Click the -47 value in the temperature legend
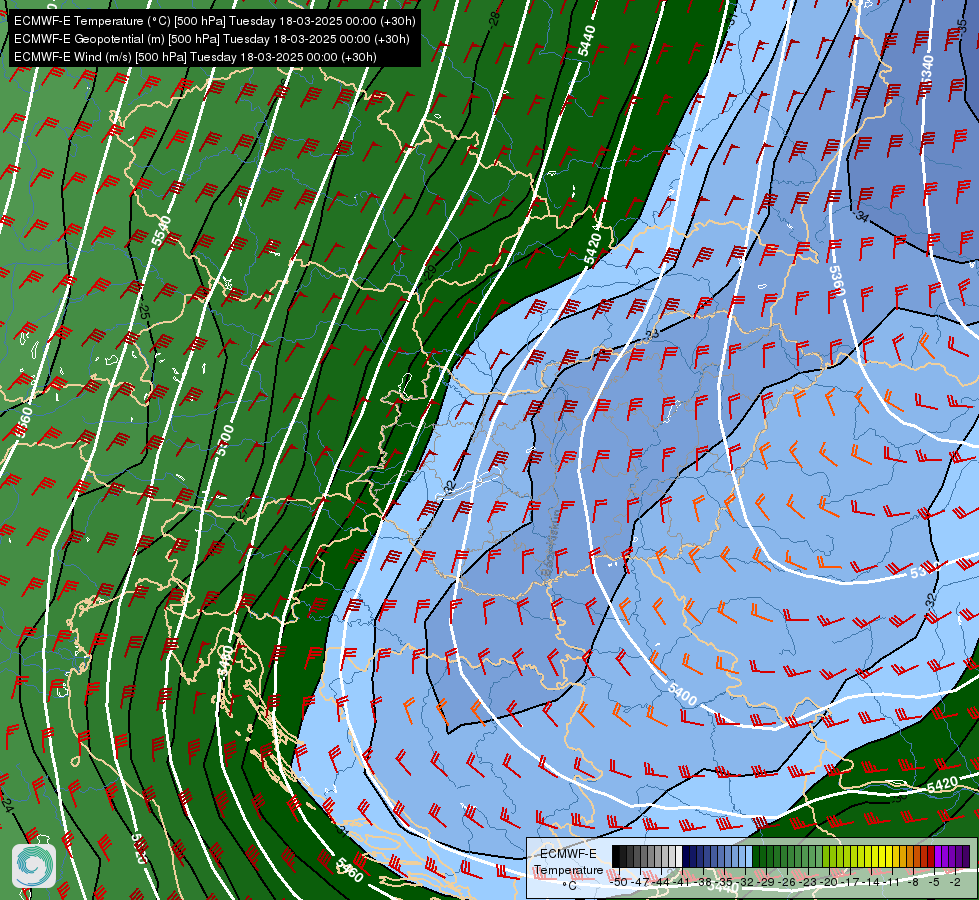Screen dimensions: 979x900 [639, 882]
